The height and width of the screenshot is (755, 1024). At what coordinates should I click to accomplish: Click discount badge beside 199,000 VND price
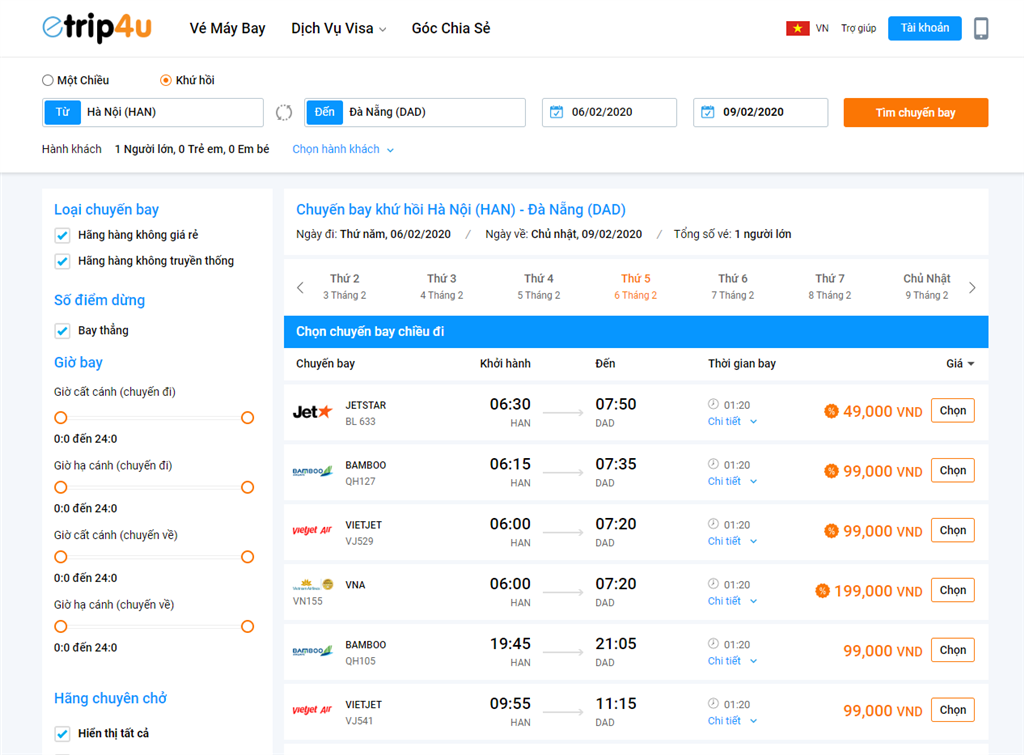click(822, 590)
